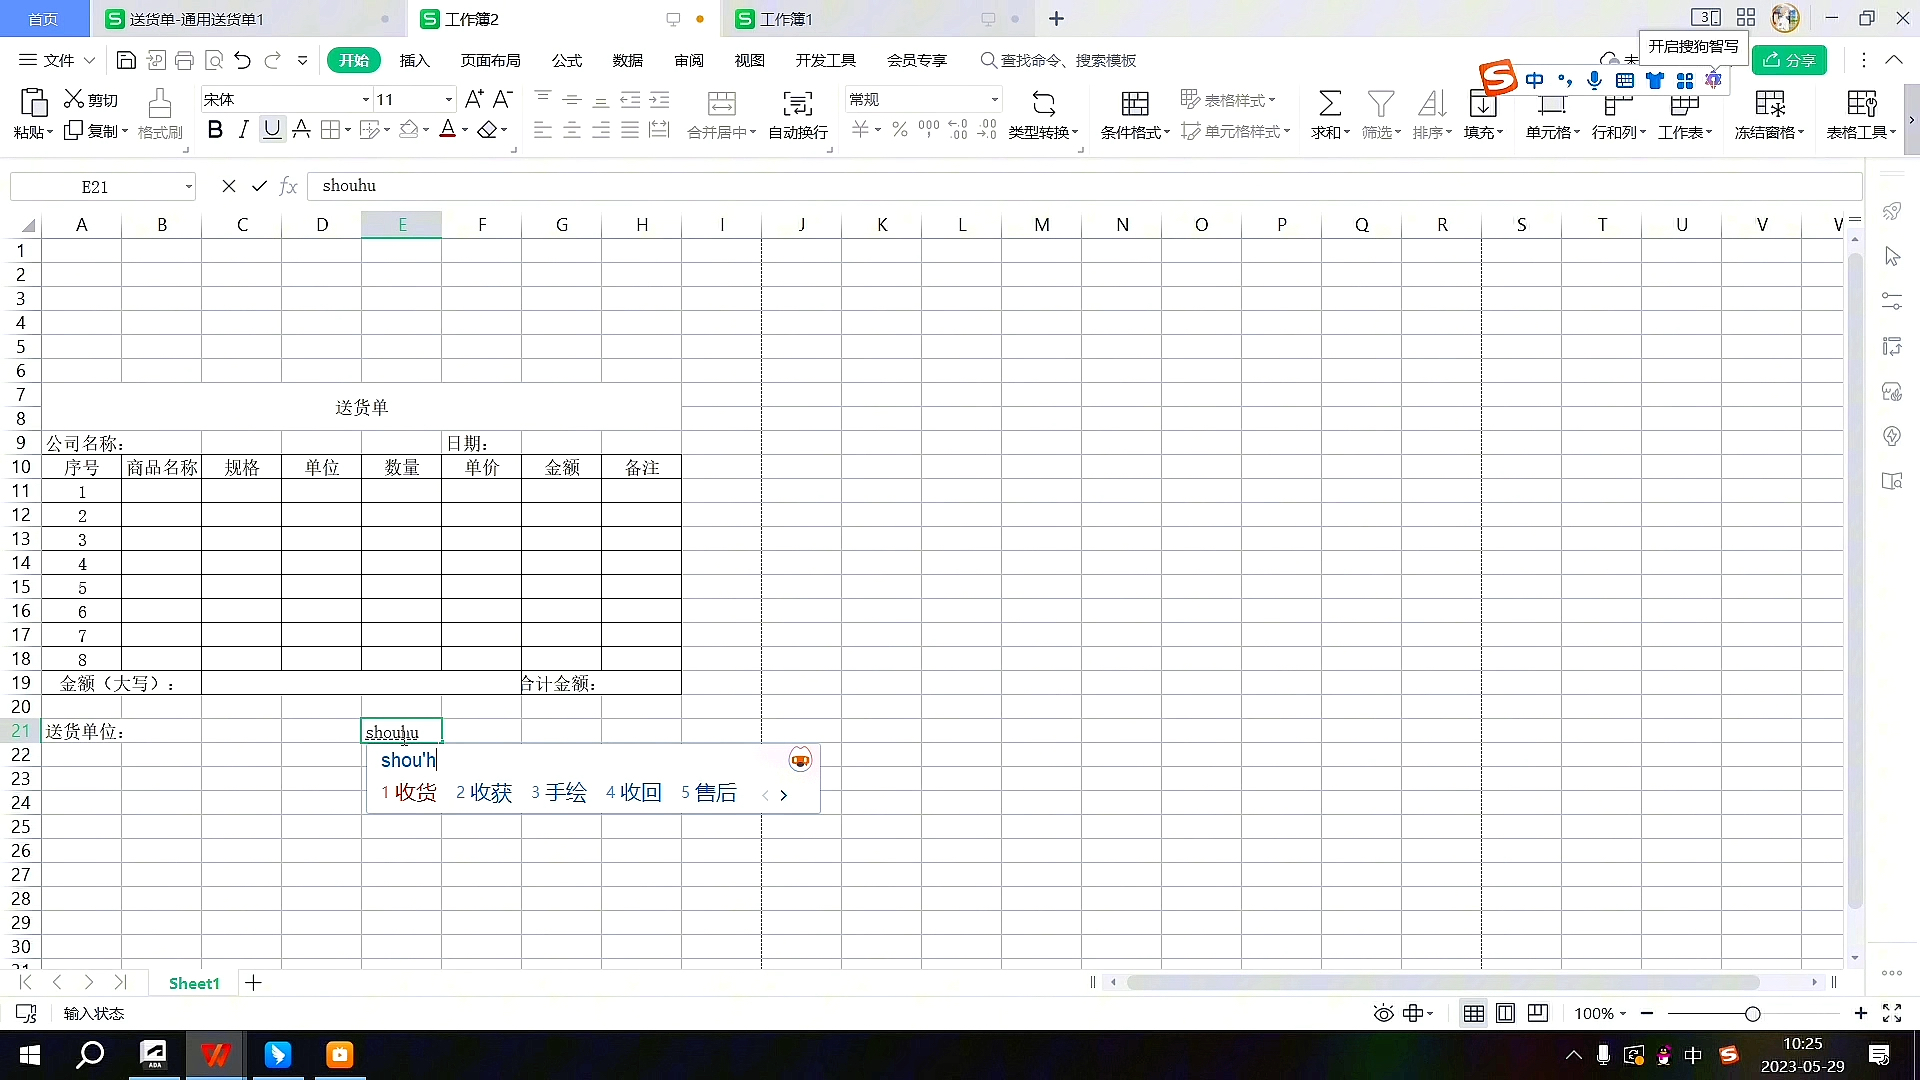
Task: Open the number format dropdown showing 常规
Action: [994, 100]
